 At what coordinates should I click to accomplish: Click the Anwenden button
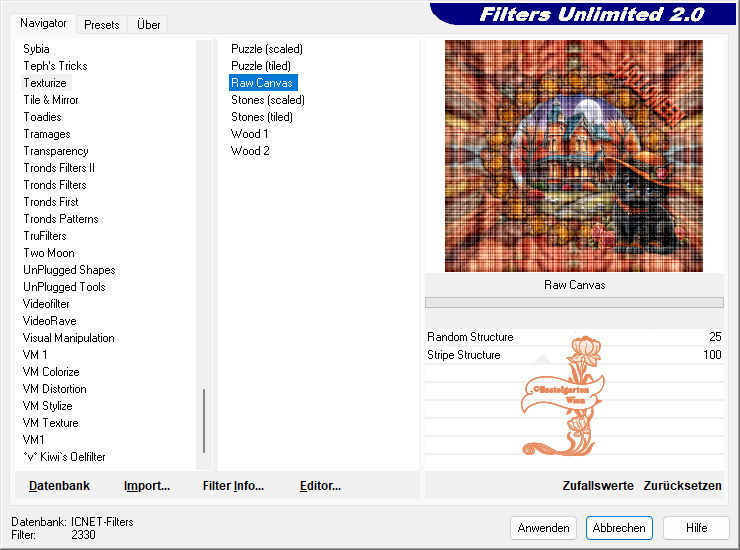[x=544, y=528]
